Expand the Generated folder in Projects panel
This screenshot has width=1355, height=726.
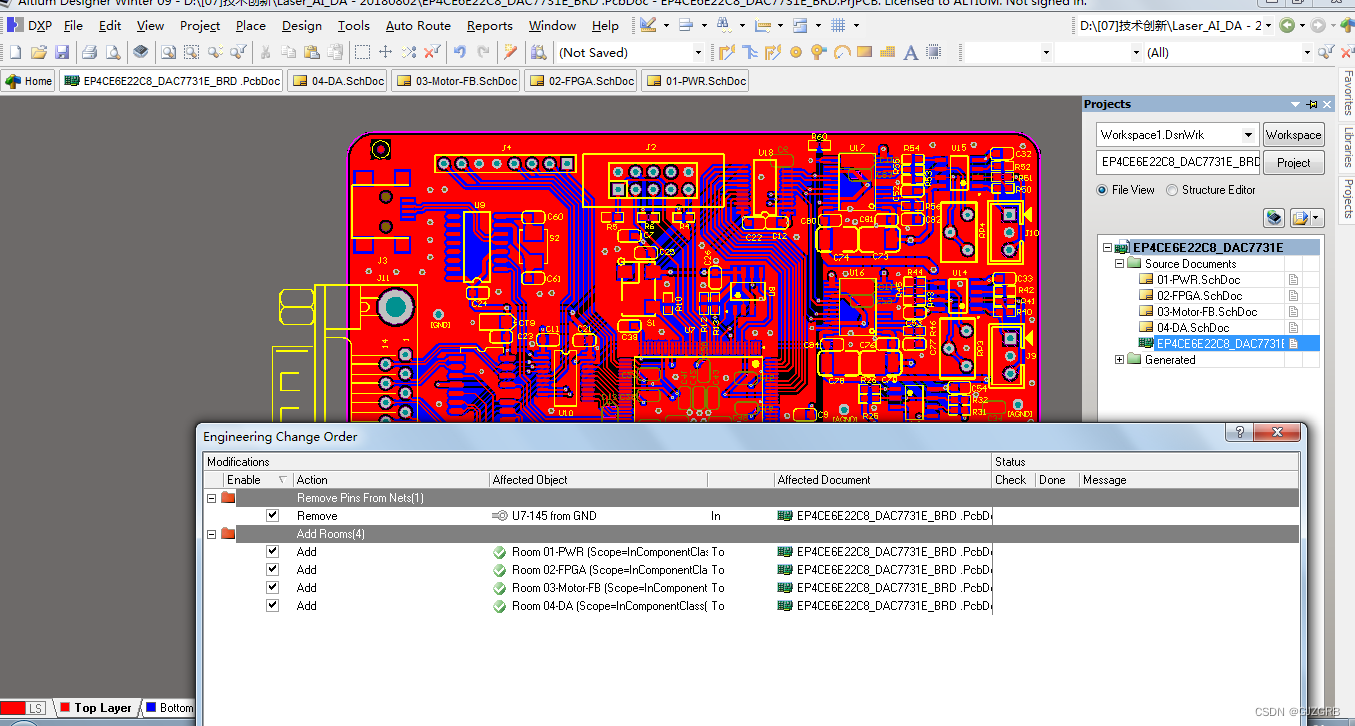1120,359
